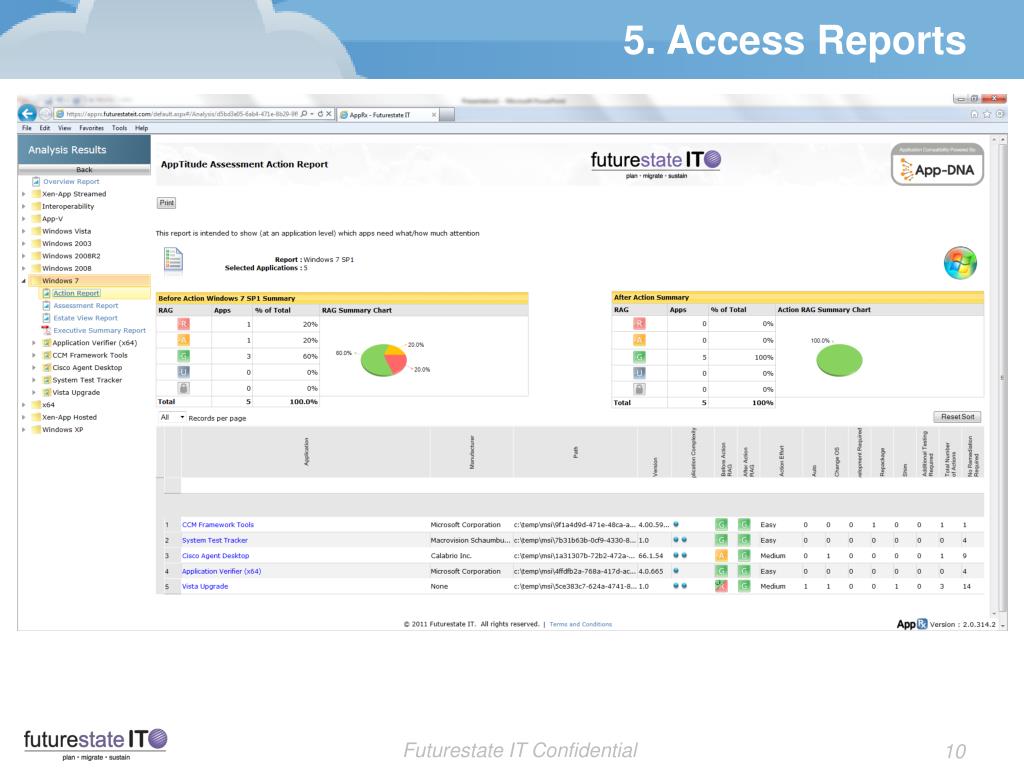Click the Assessment Report icon in sidebar
Image resolution: width=1024 pixels, height=768 pixels.
pyautogui.click(x=46, y=306)
